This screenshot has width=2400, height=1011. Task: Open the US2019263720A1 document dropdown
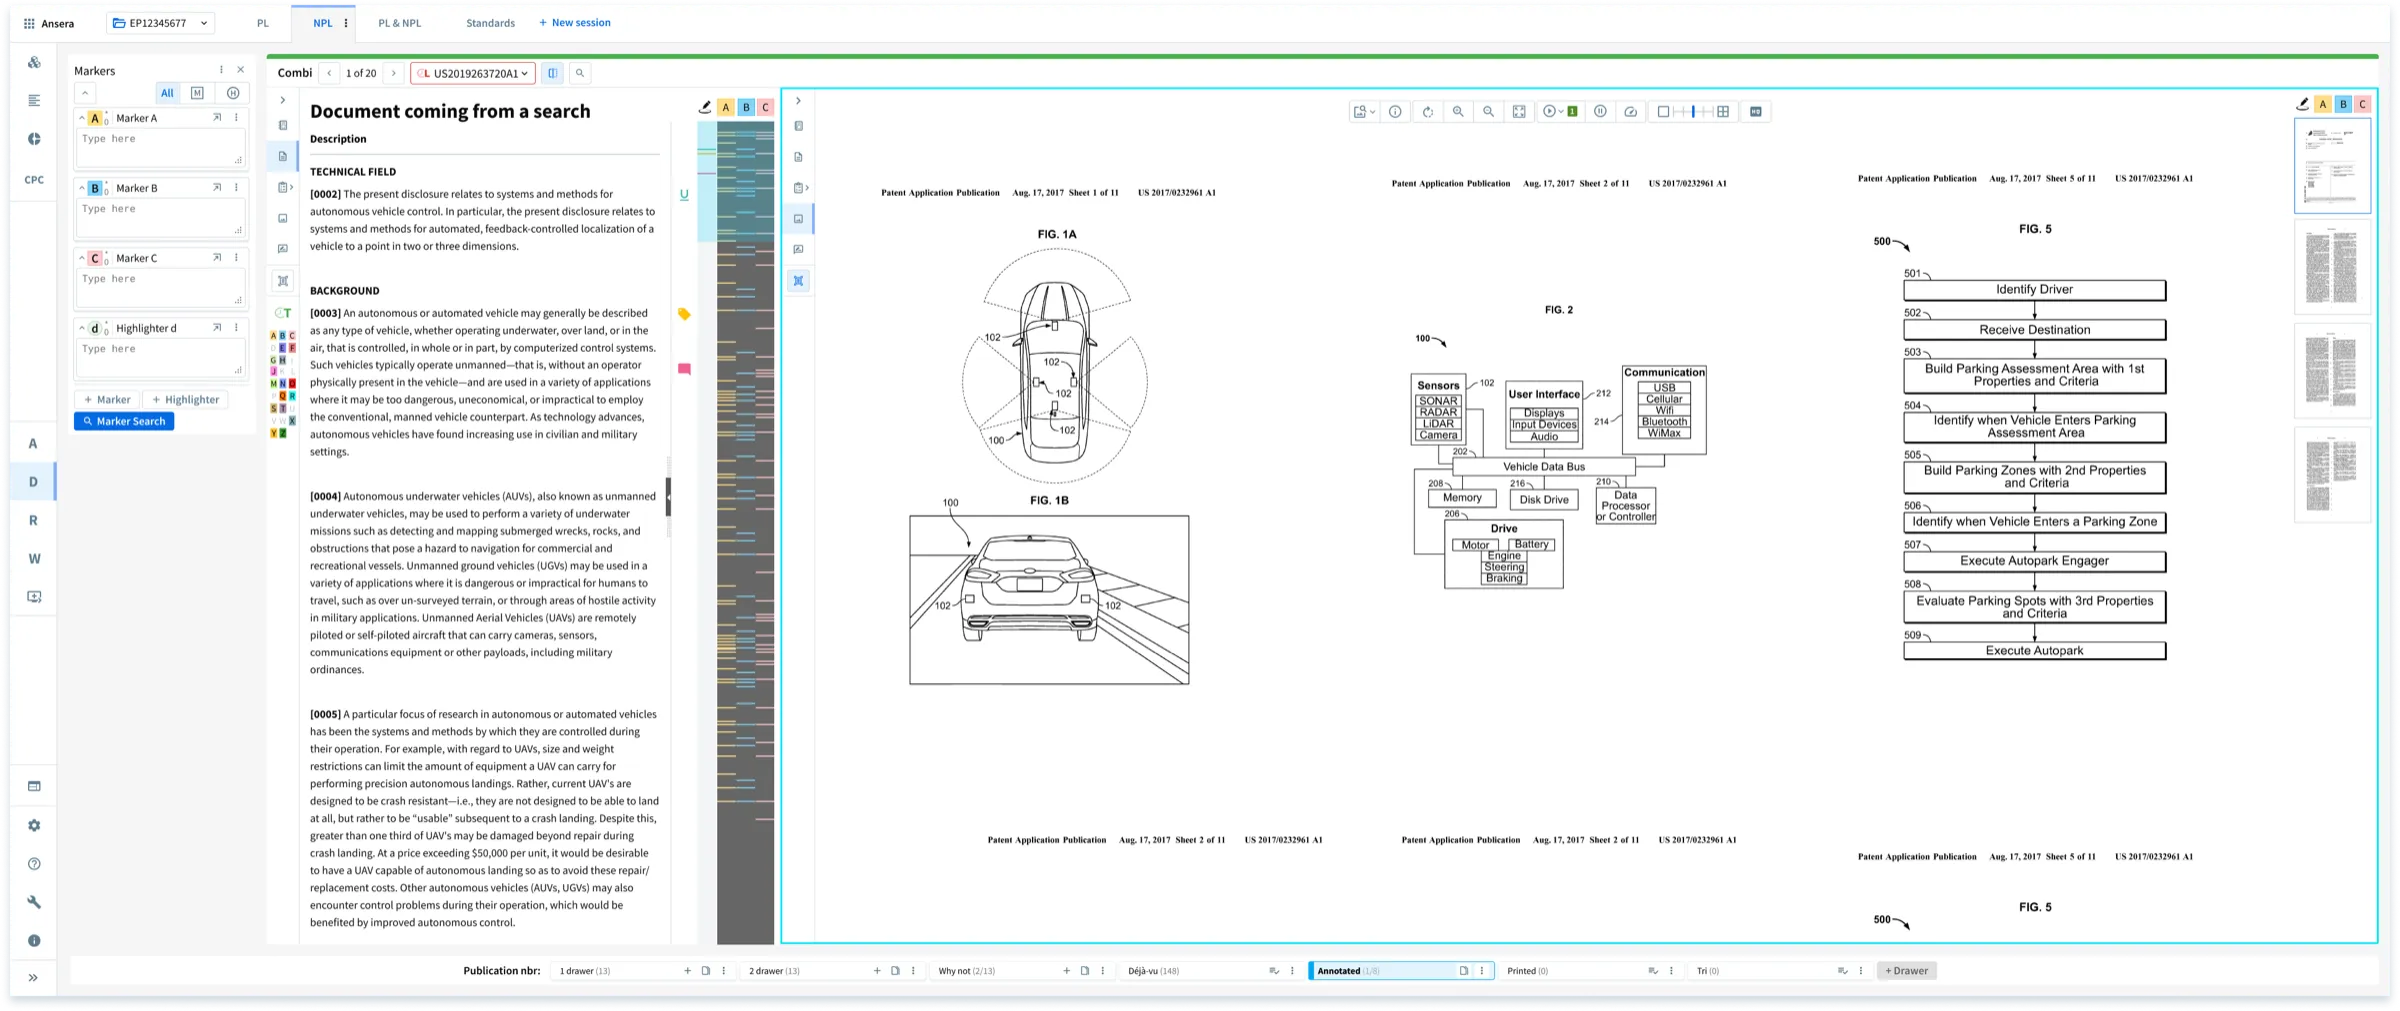click(473, 73)
